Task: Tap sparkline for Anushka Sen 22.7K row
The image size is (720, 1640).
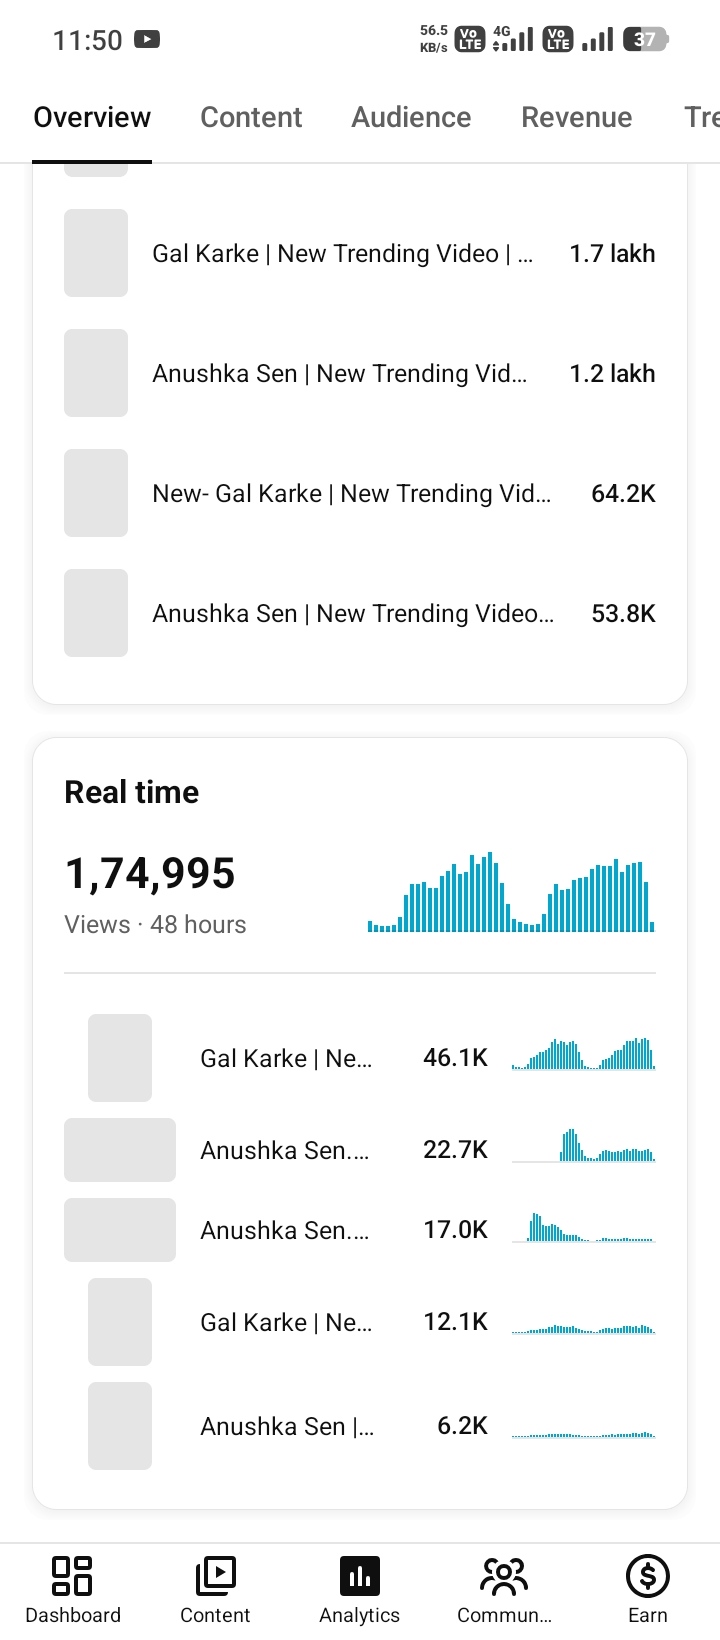Action: pos(584,1146)
